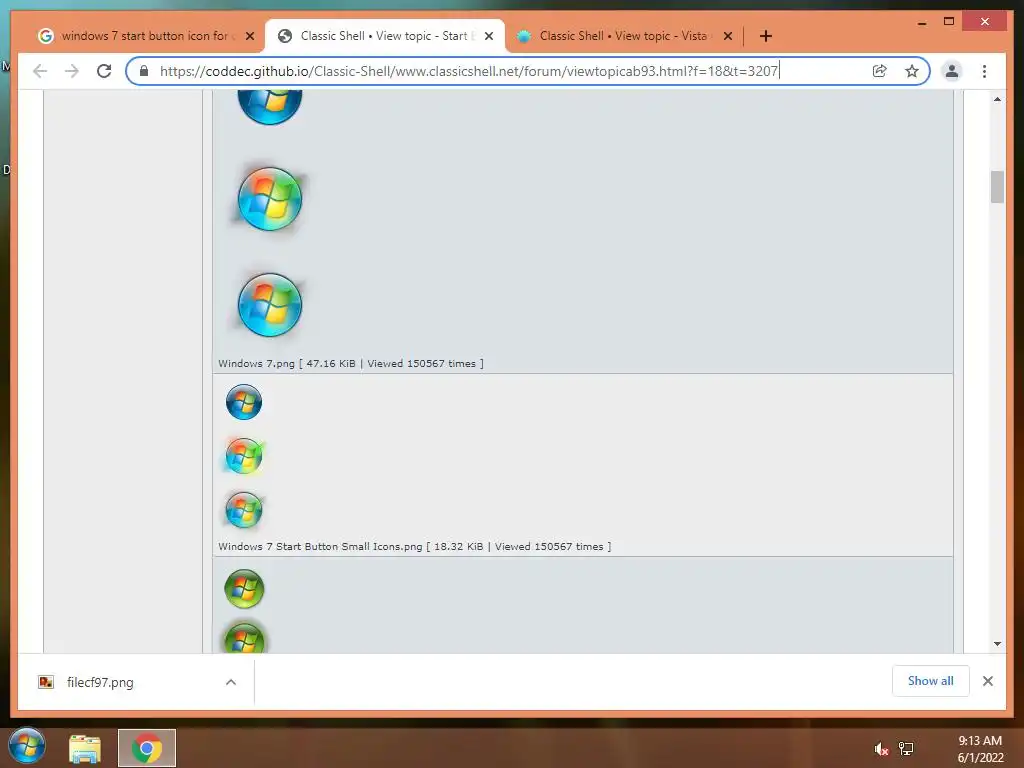Expand the filecf97.png download options chevron
This screenshot has width=1024, height=768.
[x=231, y=682]
